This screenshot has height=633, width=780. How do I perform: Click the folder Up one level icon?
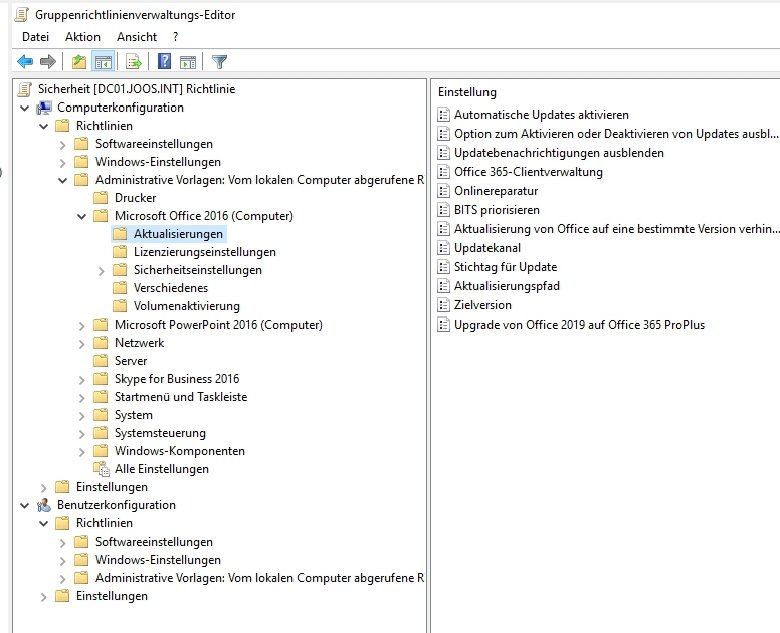point(79,62)
